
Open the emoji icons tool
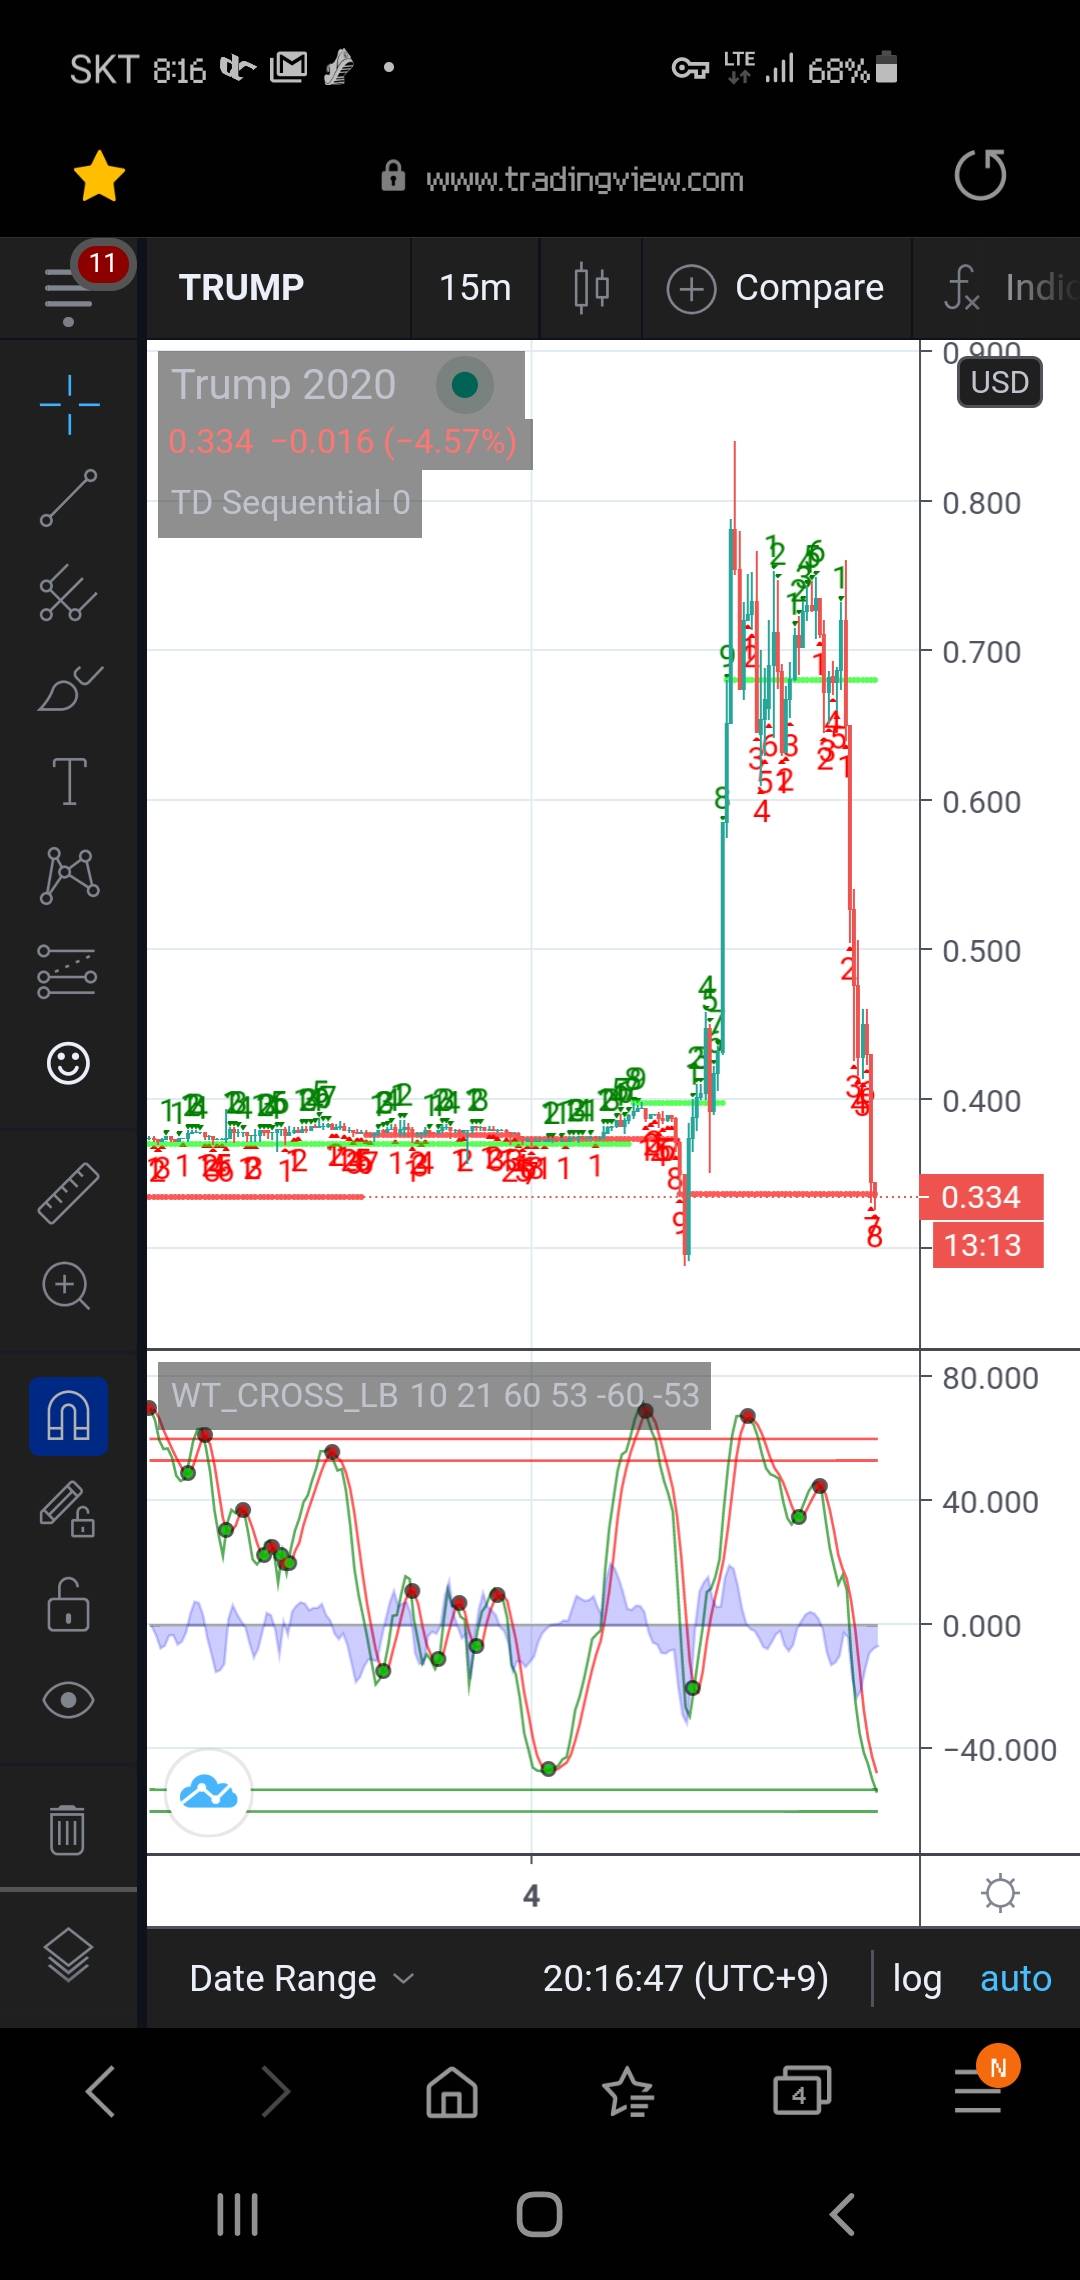pos(69,1063)
